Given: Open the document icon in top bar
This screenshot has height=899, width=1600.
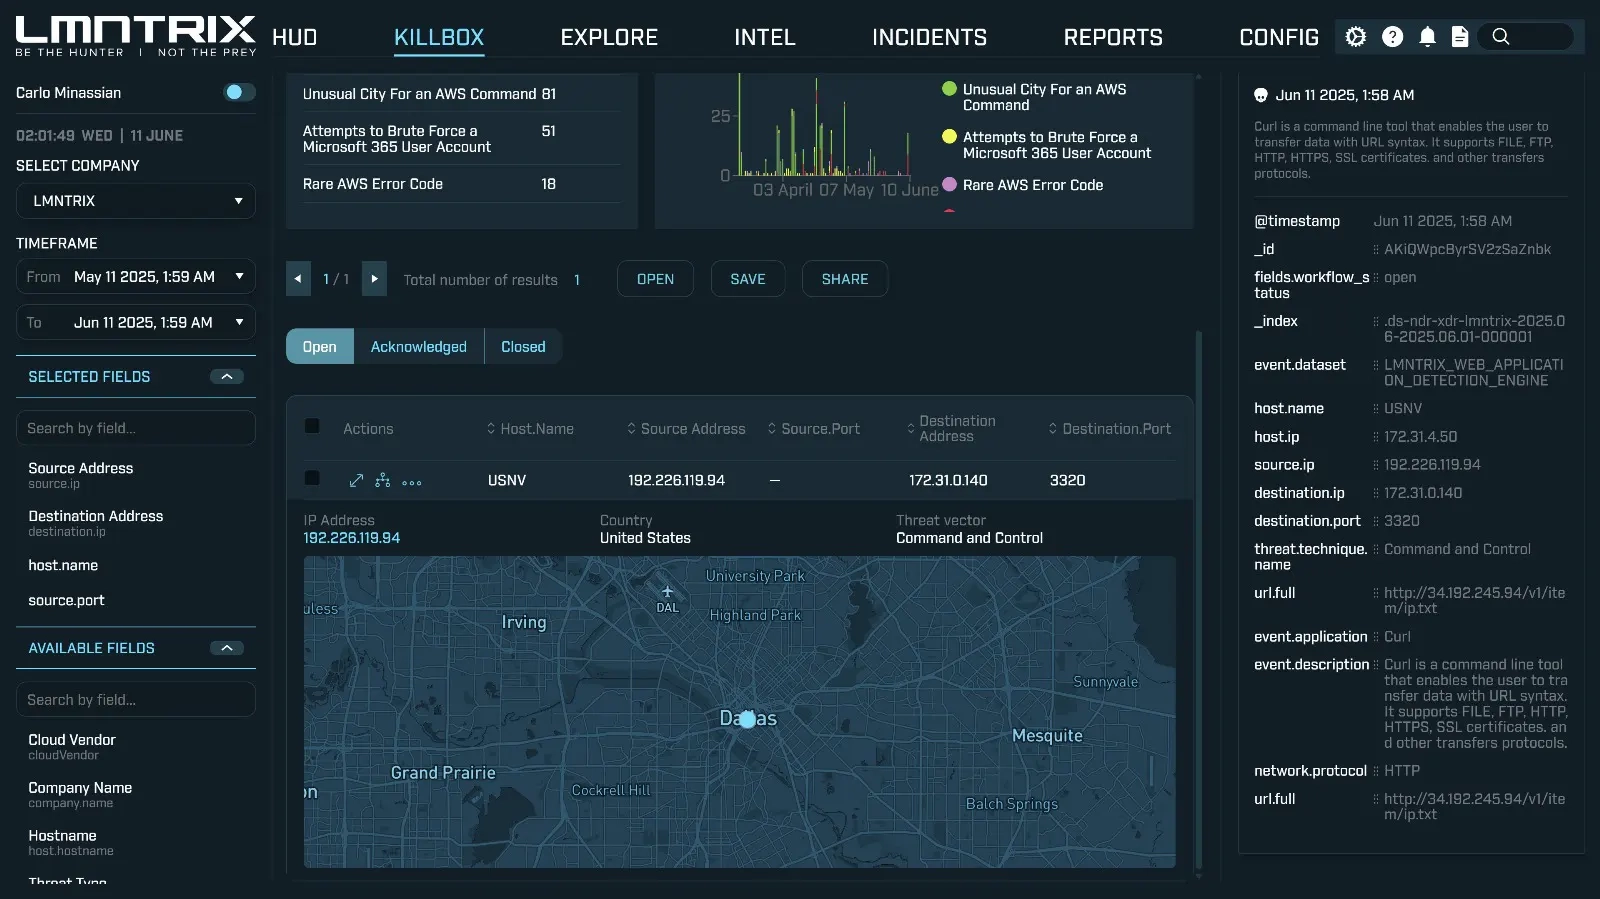Looking at the screenshot, I should pos(1460,37).
